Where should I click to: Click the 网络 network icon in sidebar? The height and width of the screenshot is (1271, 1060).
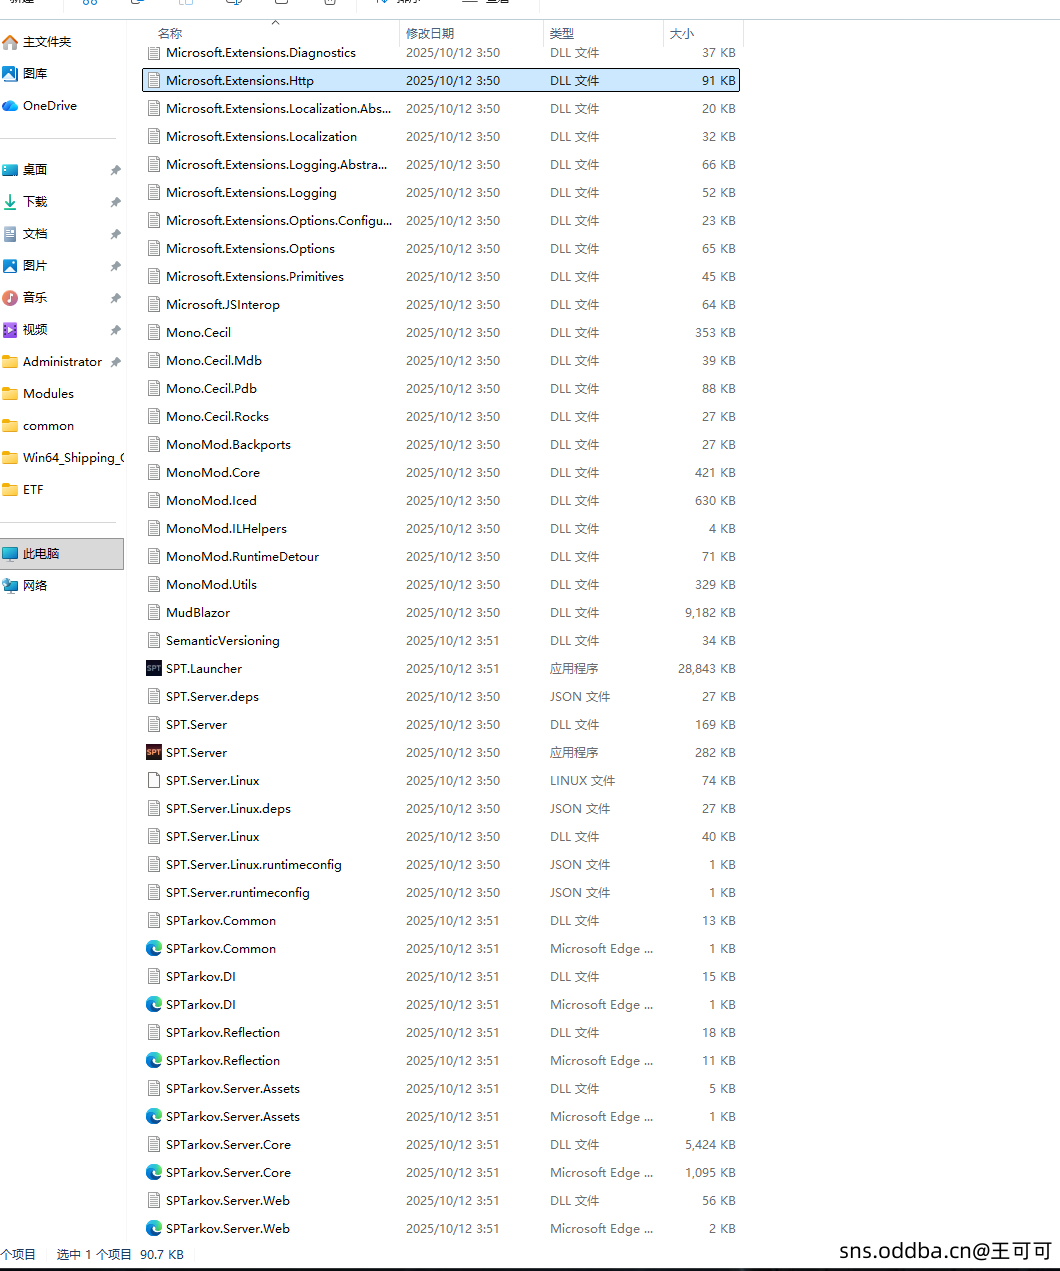point(10,586)
